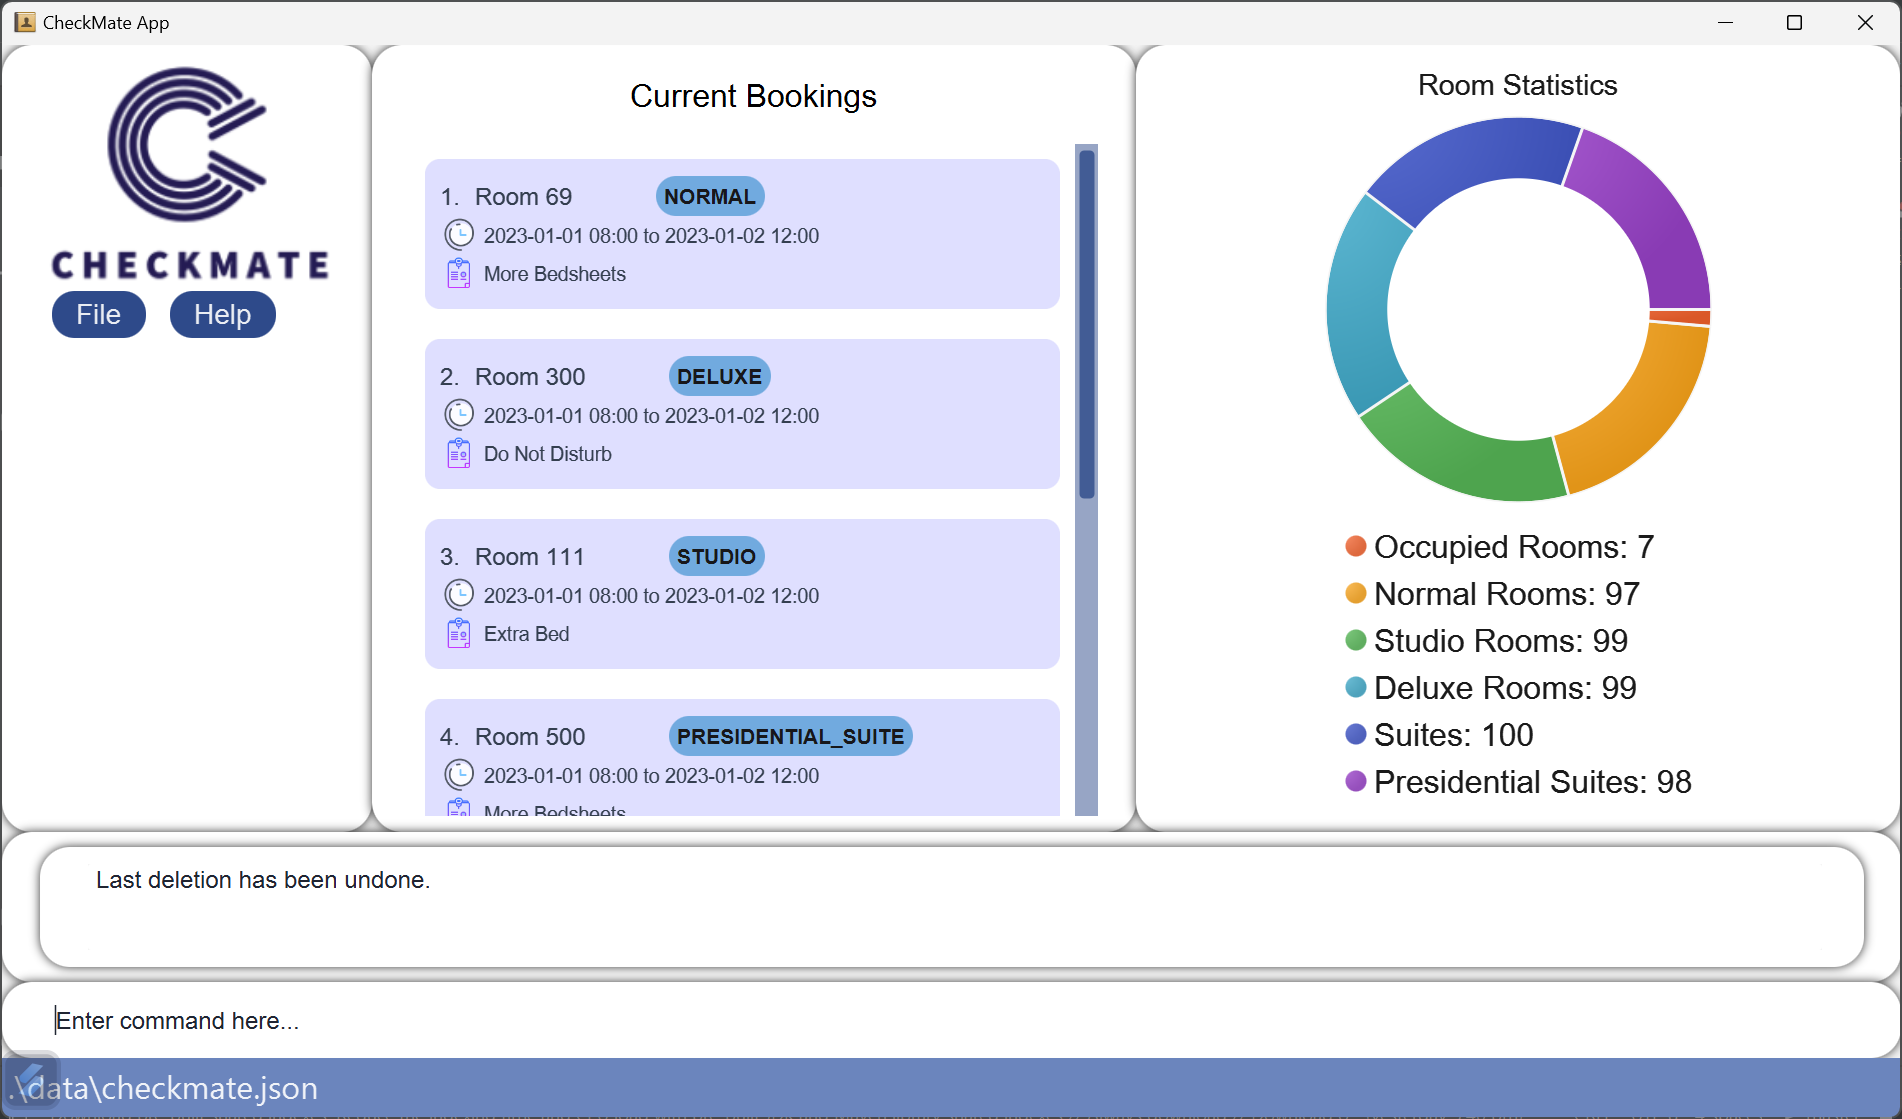
Task: Click the clipboard icon next to Do Not Disturb
Action: 459,453
